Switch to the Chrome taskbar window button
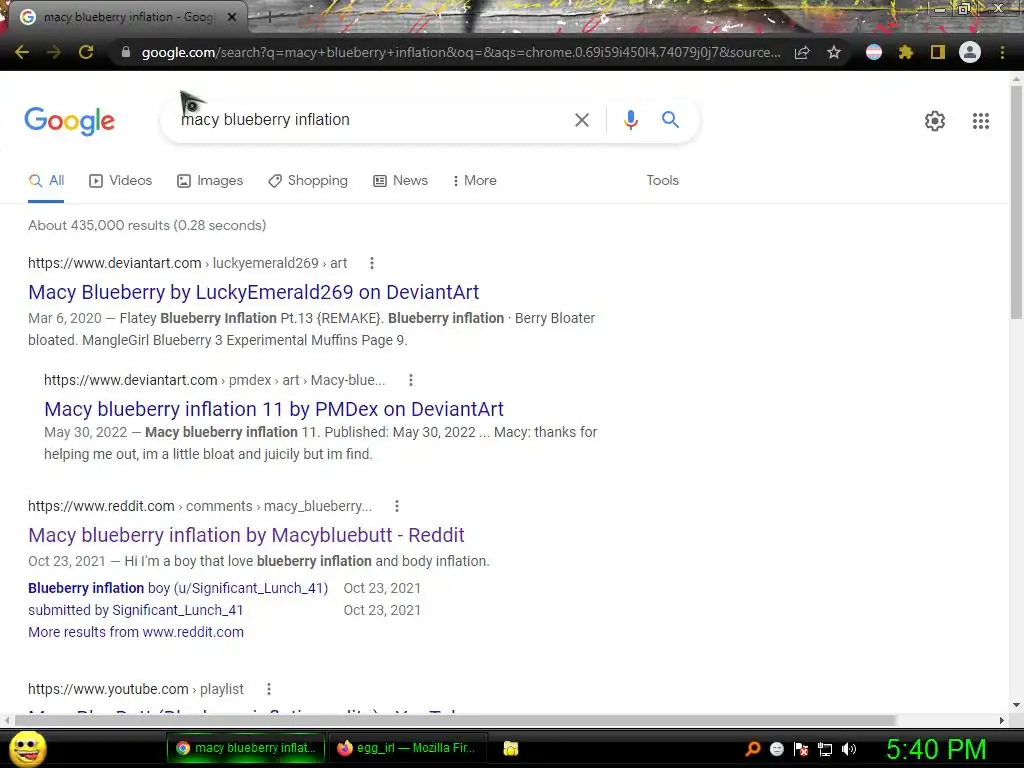Screen dimensions: 1024x768 [x=246, y=748]
